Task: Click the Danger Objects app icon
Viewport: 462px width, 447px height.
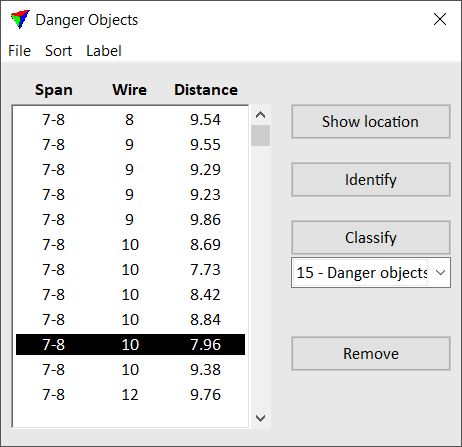Action: pos(20,19)
